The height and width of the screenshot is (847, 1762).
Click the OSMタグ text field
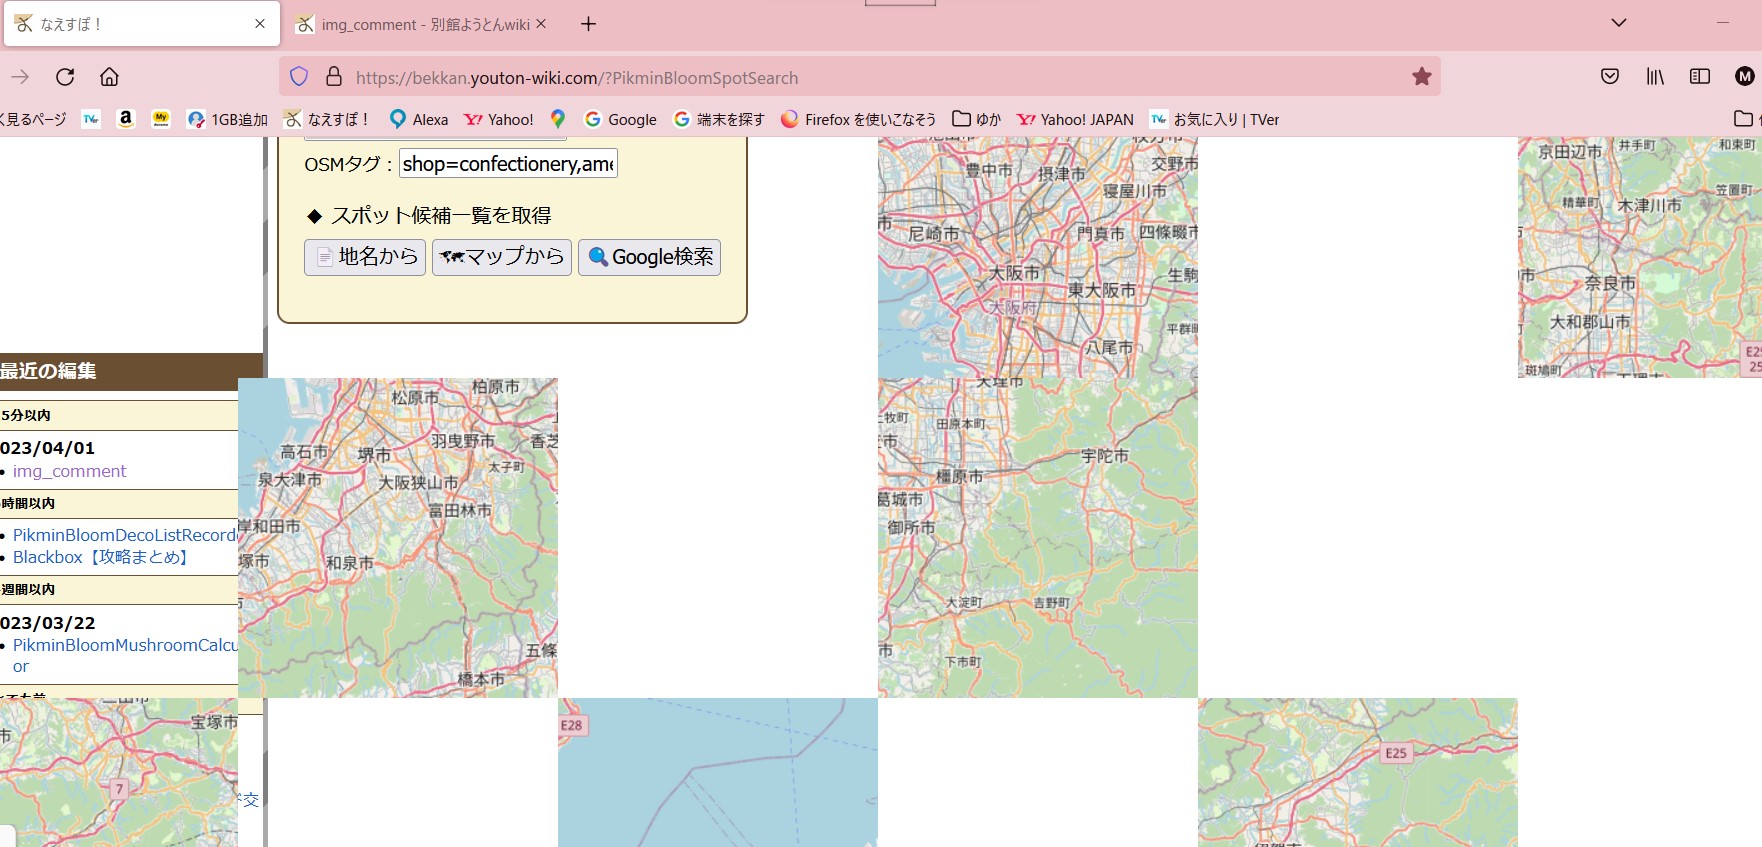[508, 164]
